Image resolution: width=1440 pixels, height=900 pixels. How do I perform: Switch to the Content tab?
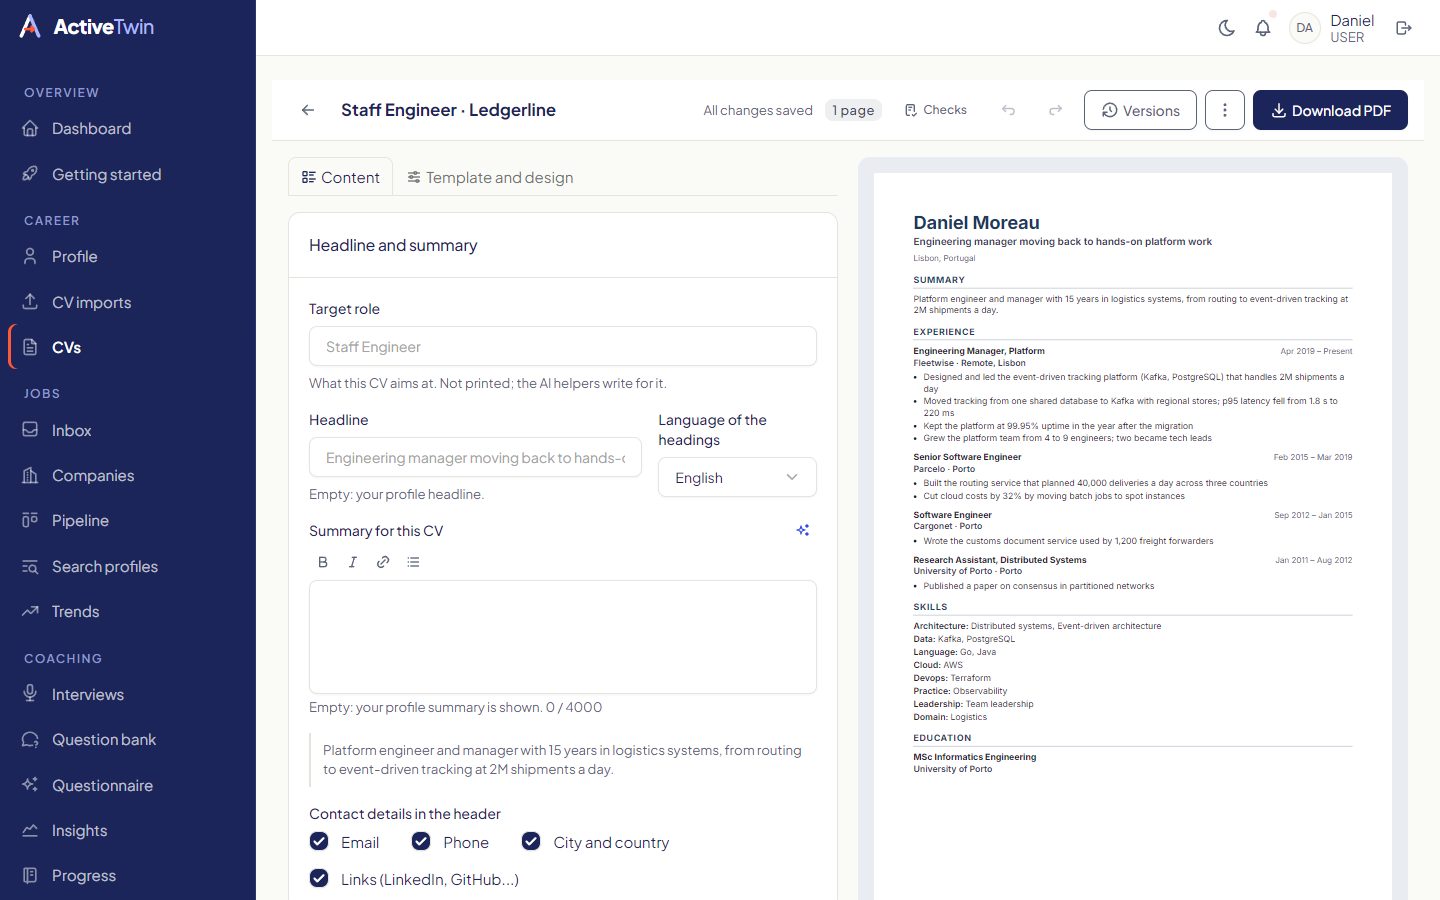(341, 177)
